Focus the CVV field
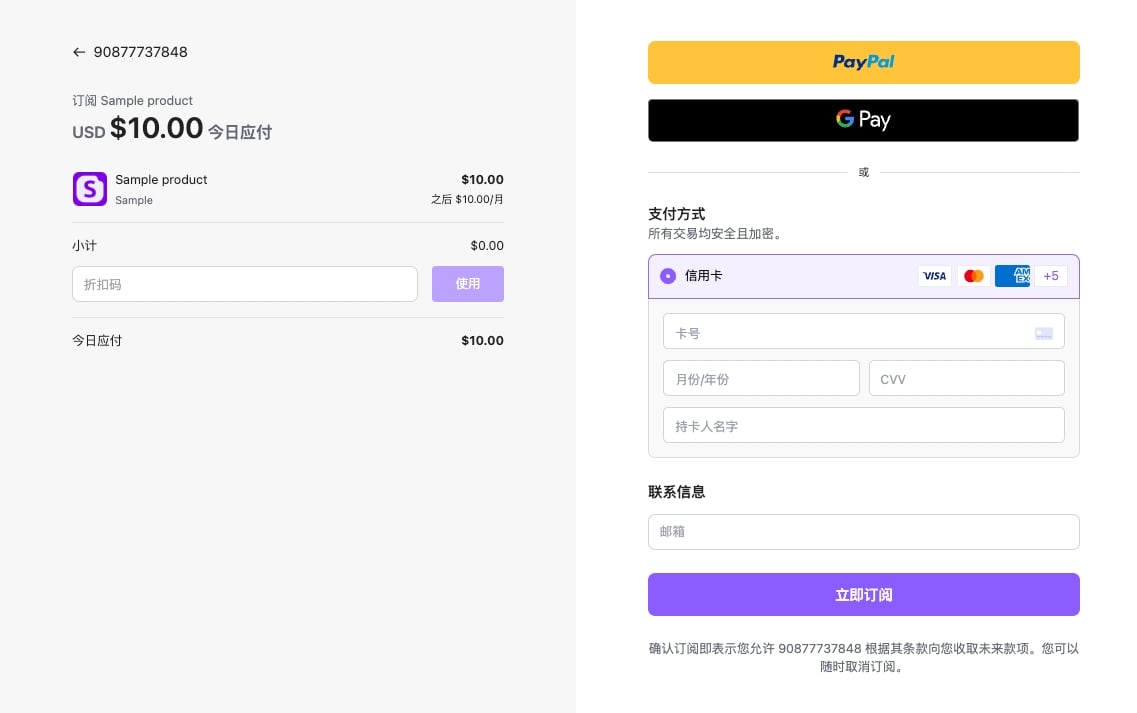This screenshot has width=1137, height=713. [x=967, y=378]
